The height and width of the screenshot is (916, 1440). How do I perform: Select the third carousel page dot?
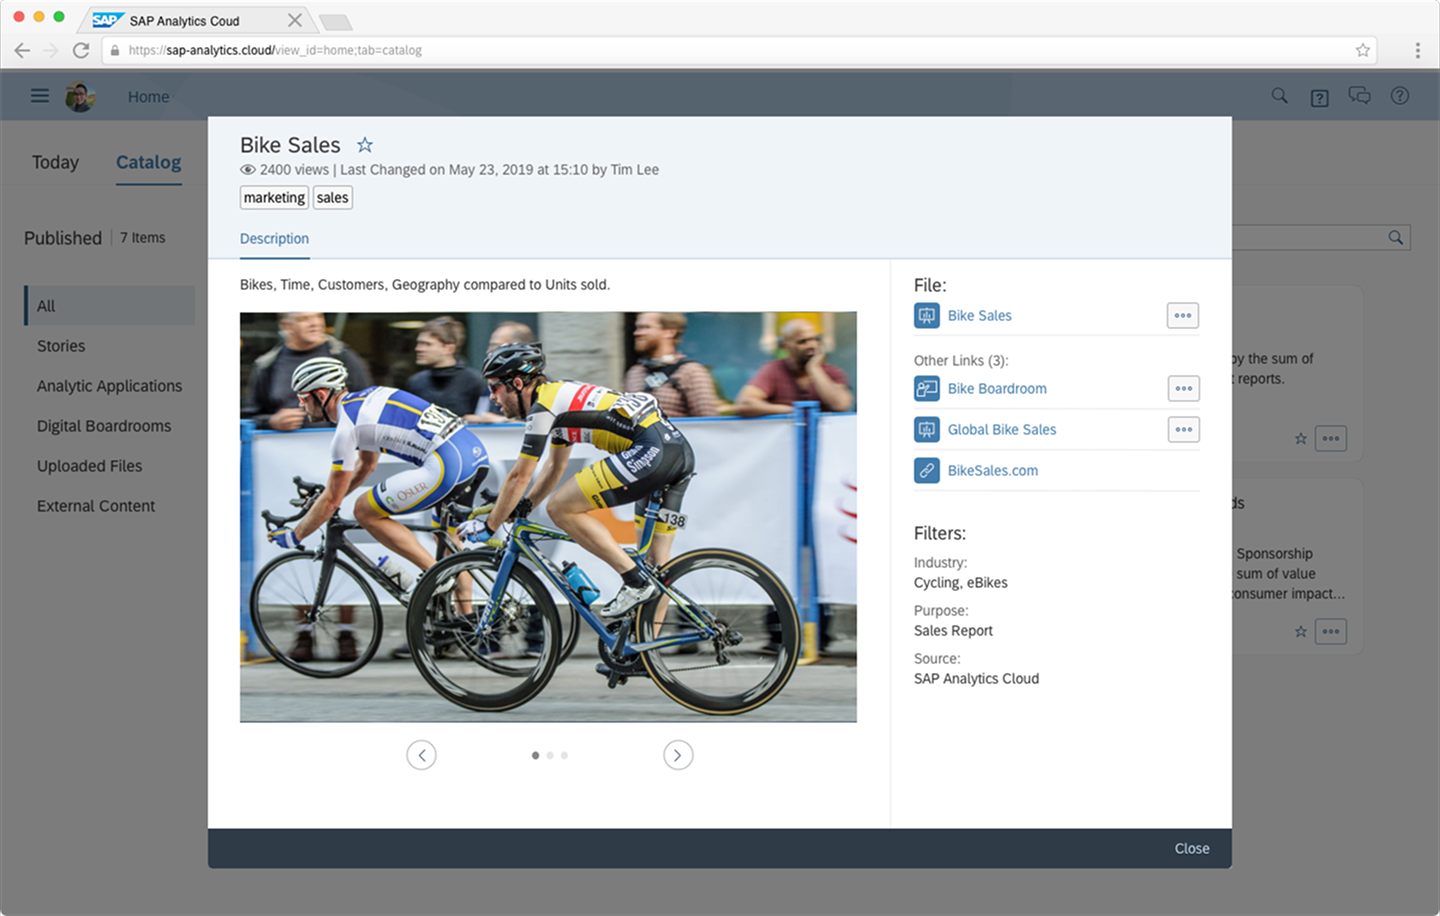pyautogui.click(x=564, y=756)
